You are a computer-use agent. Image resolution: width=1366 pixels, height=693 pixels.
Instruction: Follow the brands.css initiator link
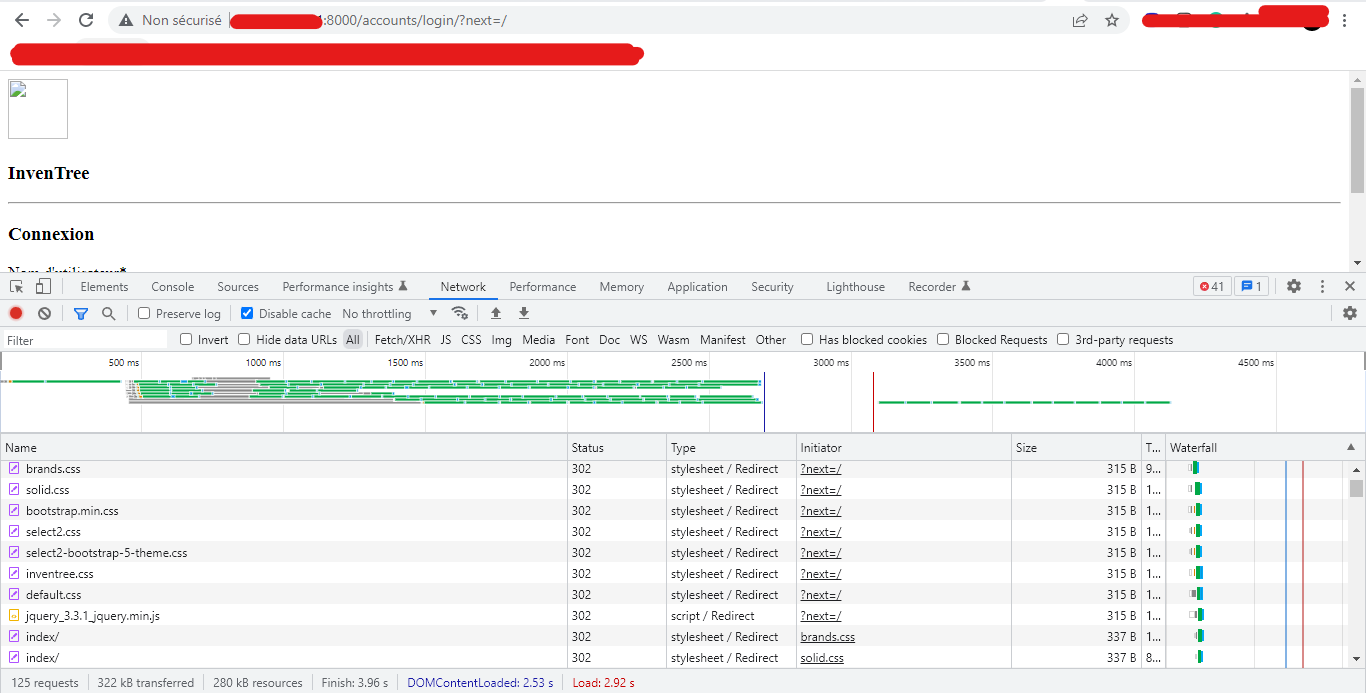point(827,636)
